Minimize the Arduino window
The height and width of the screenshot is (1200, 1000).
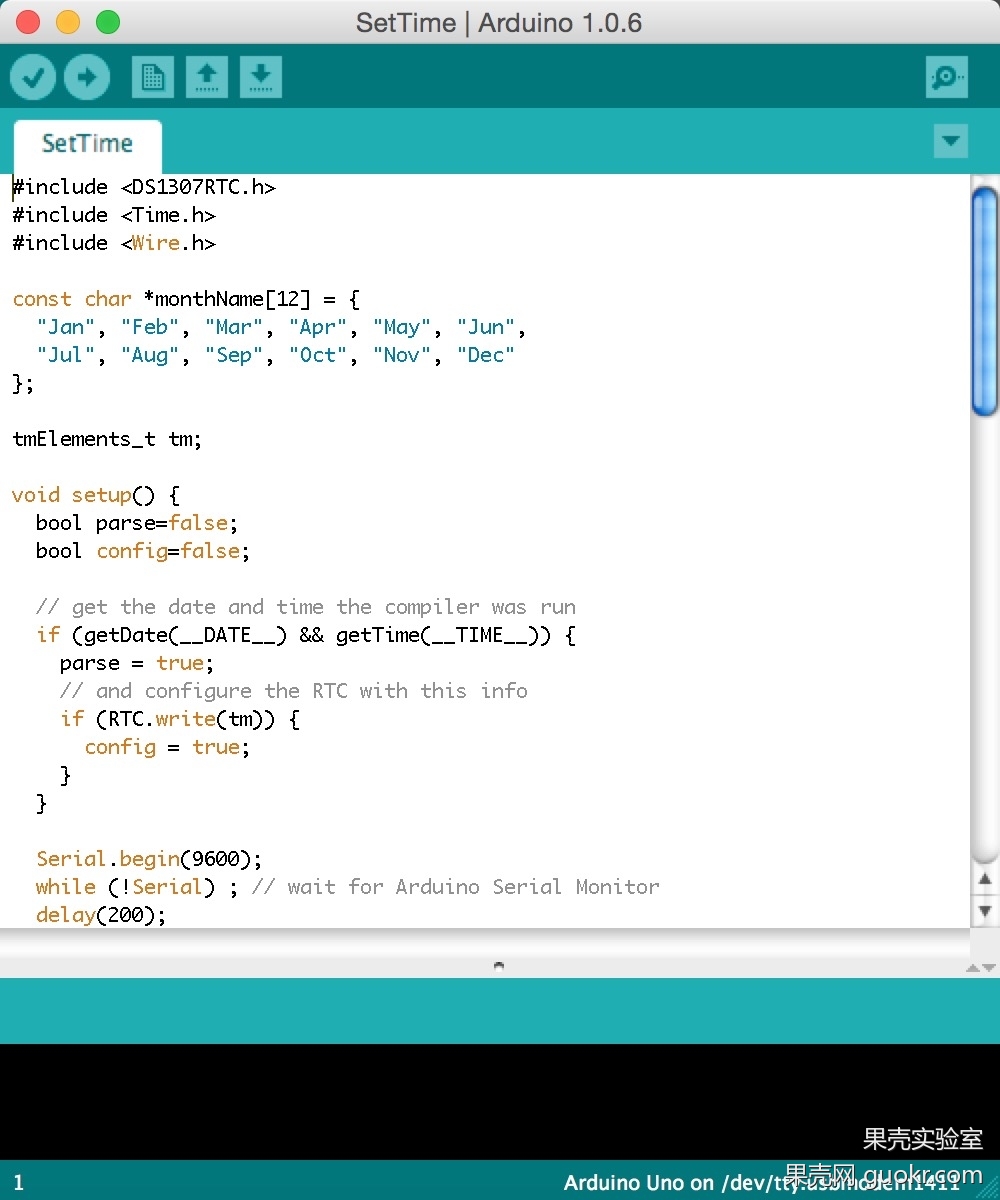68,21
